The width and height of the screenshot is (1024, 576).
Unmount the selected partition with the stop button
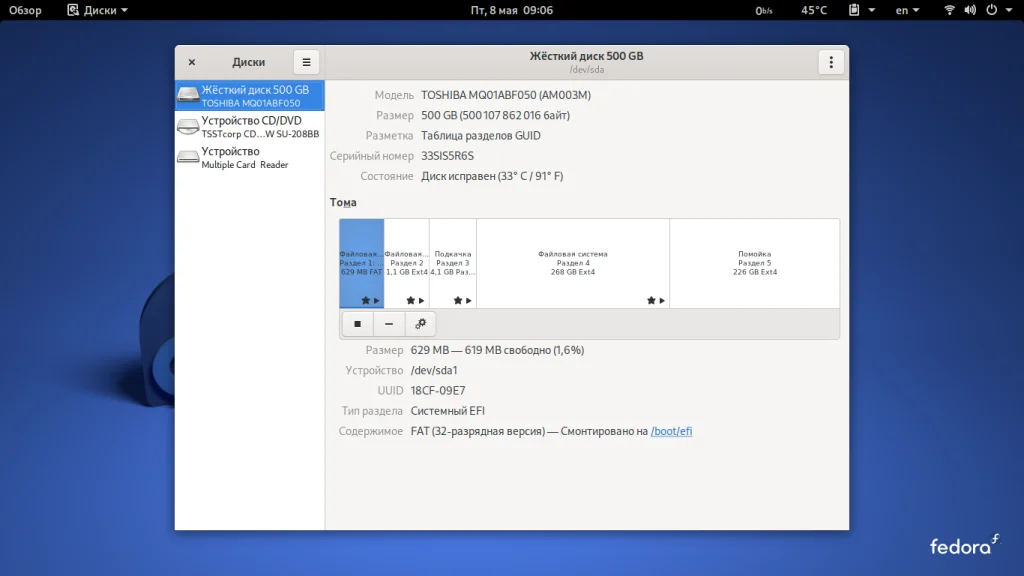[357, 324]
